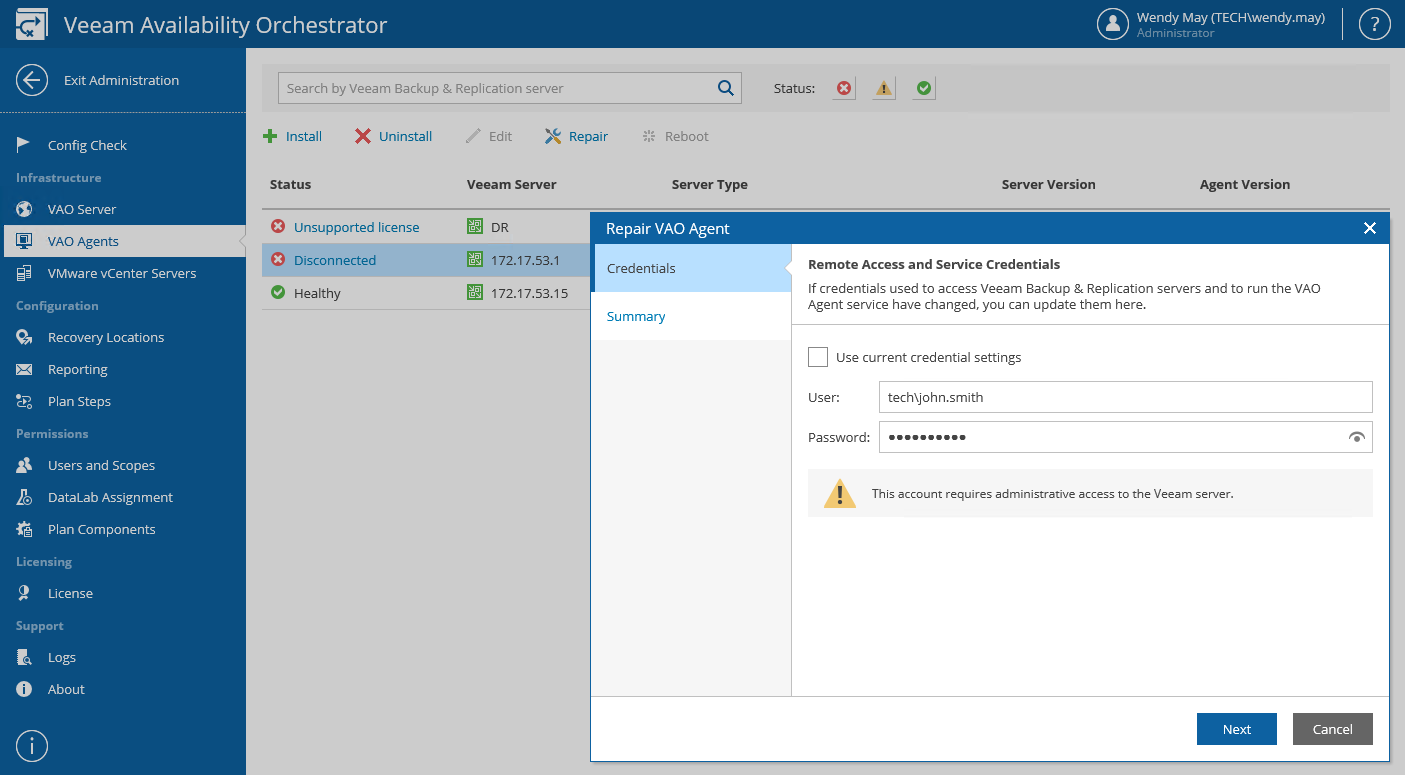Viewport: 1405px width, 775px height.
Task: Click Uninstall in the toolbar
Action: (394, 136)
